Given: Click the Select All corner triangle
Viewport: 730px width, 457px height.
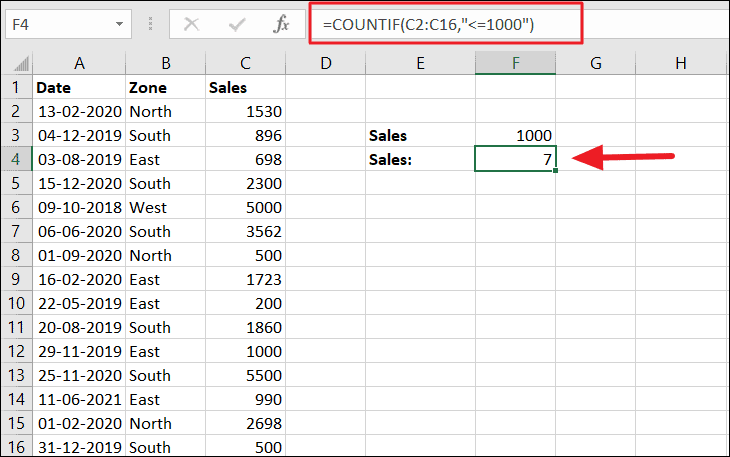Looking at the screenshot, I should tap(17, 64).
